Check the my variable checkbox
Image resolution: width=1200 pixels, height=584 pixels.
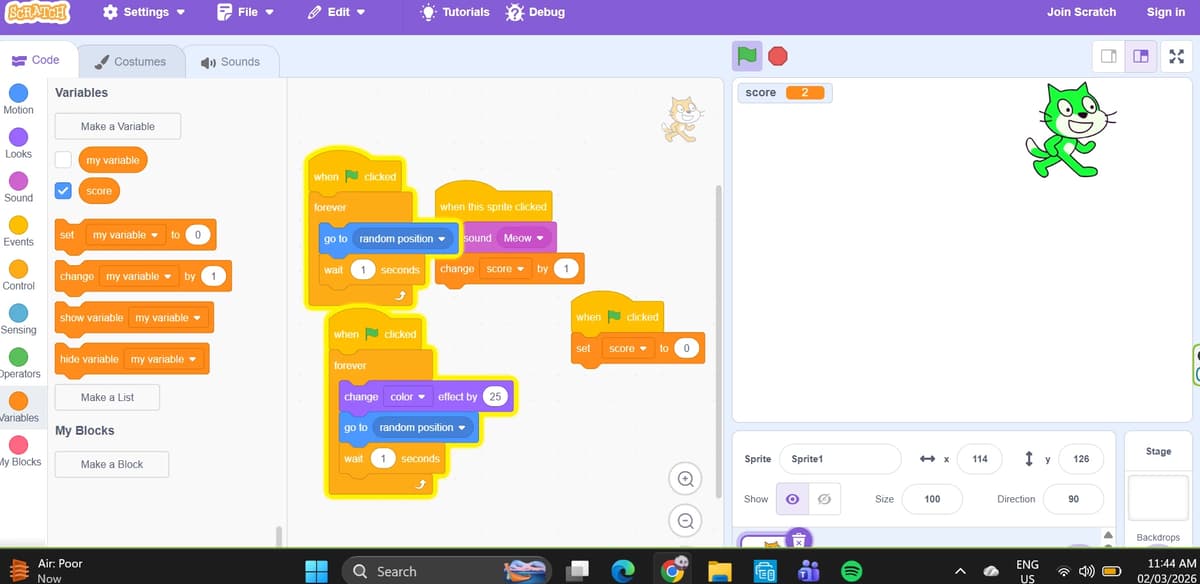coord(63,160)
